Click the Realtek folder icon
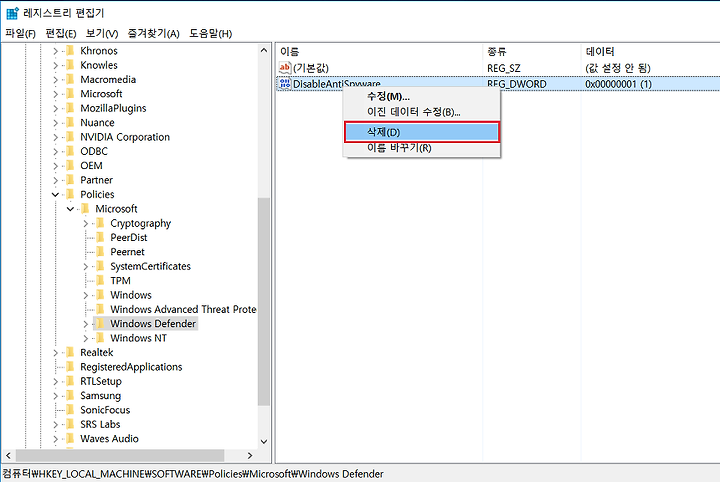This screenshot has width=720, height=482. point(70,352)
